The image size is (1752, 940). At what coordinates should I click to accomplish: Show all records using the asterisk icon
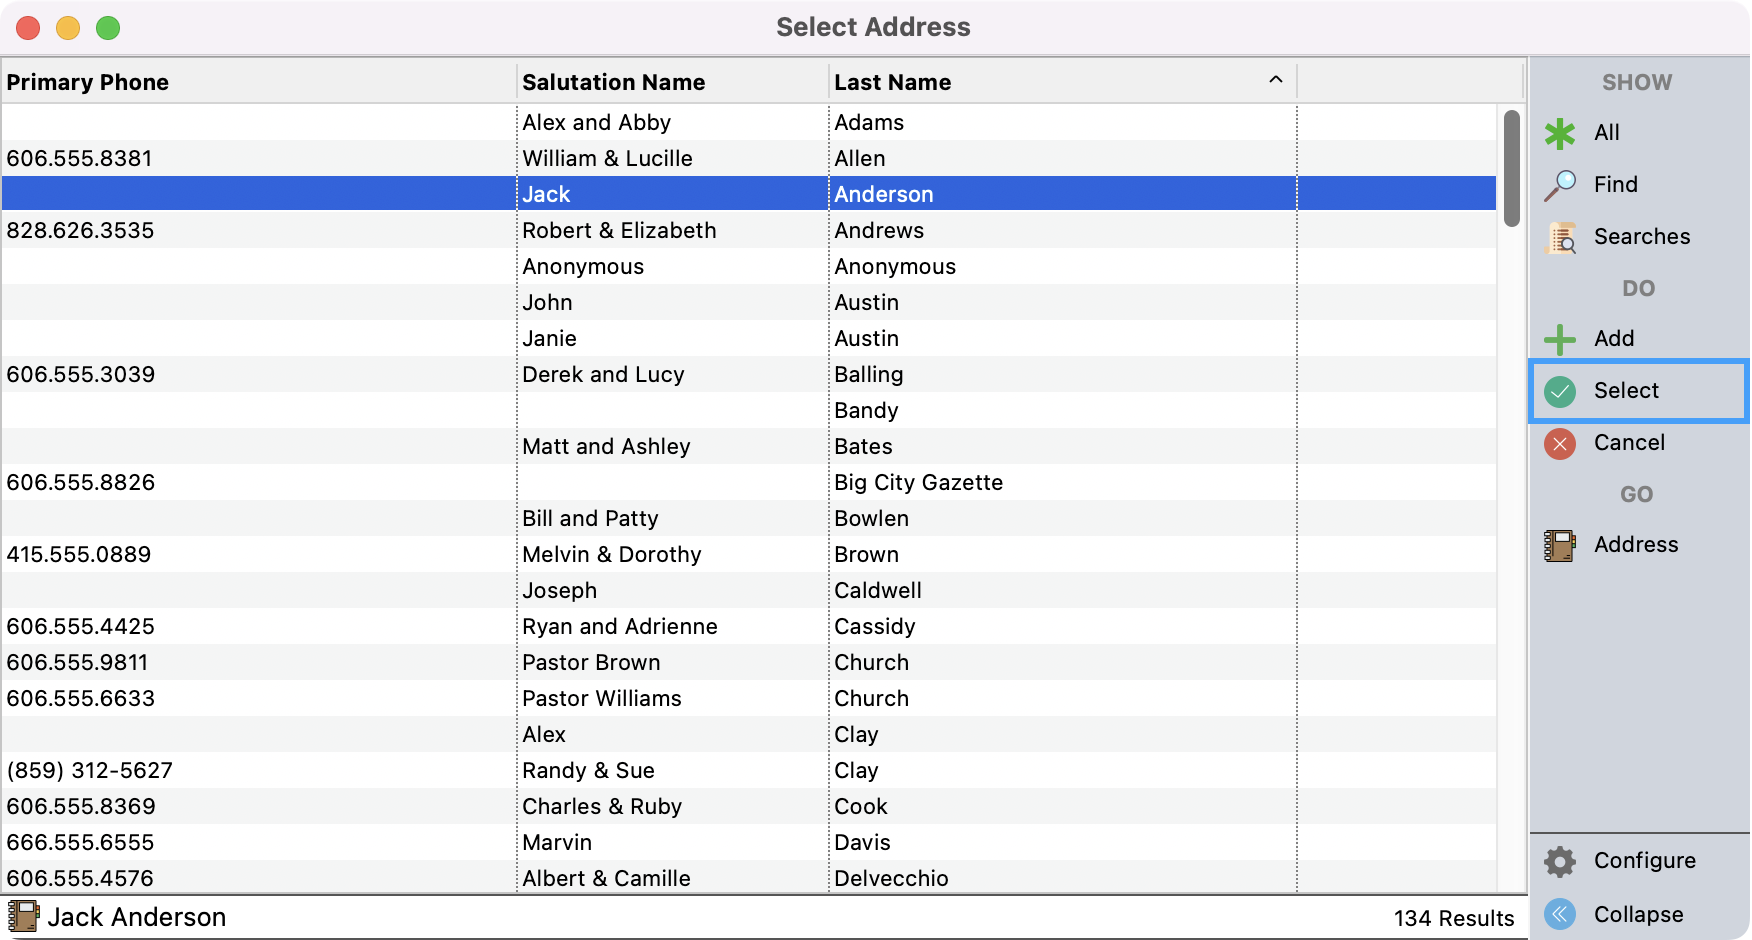coord(1560,132)
